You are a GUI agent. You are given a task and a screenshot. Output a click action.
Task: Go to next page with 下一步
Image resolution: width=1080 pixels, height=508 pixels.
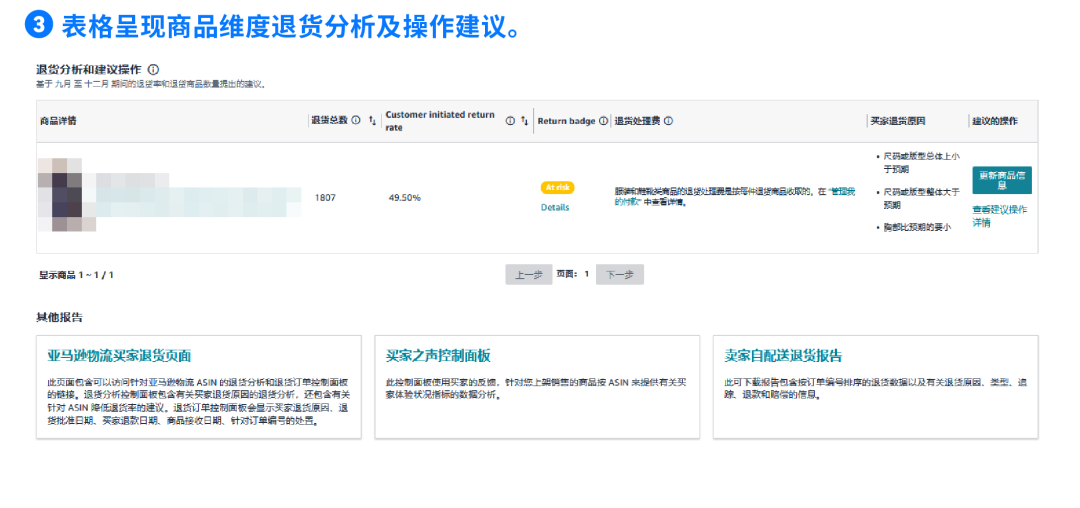click(620, 275)
